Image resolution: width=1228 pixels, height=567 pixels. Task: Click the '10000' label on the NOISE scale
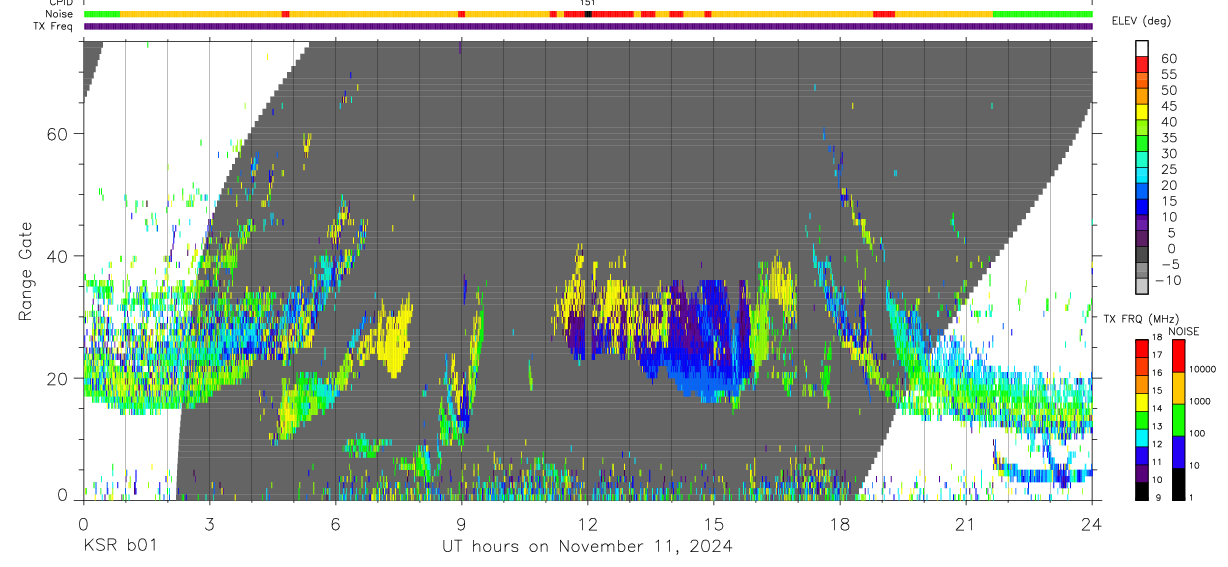[x=1202, y=370]
